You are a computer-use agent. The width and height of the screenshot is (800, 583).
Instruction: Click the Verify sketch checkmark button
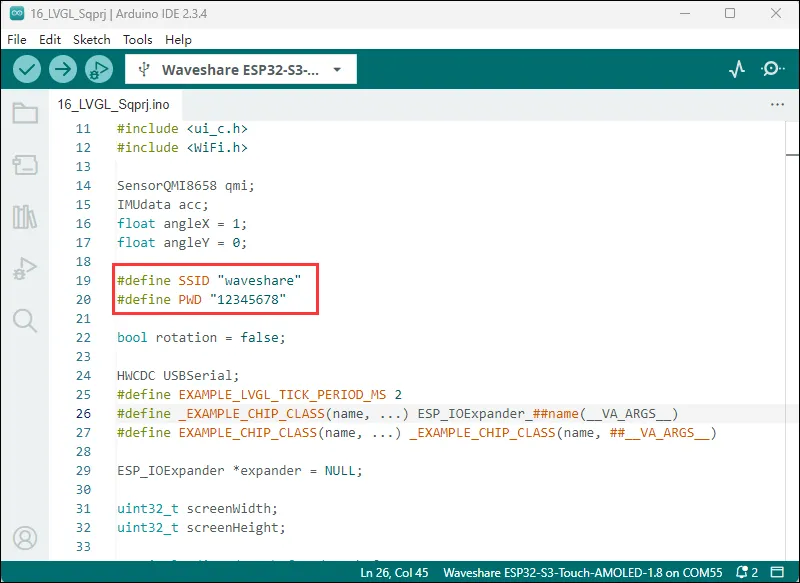point(27,69)
